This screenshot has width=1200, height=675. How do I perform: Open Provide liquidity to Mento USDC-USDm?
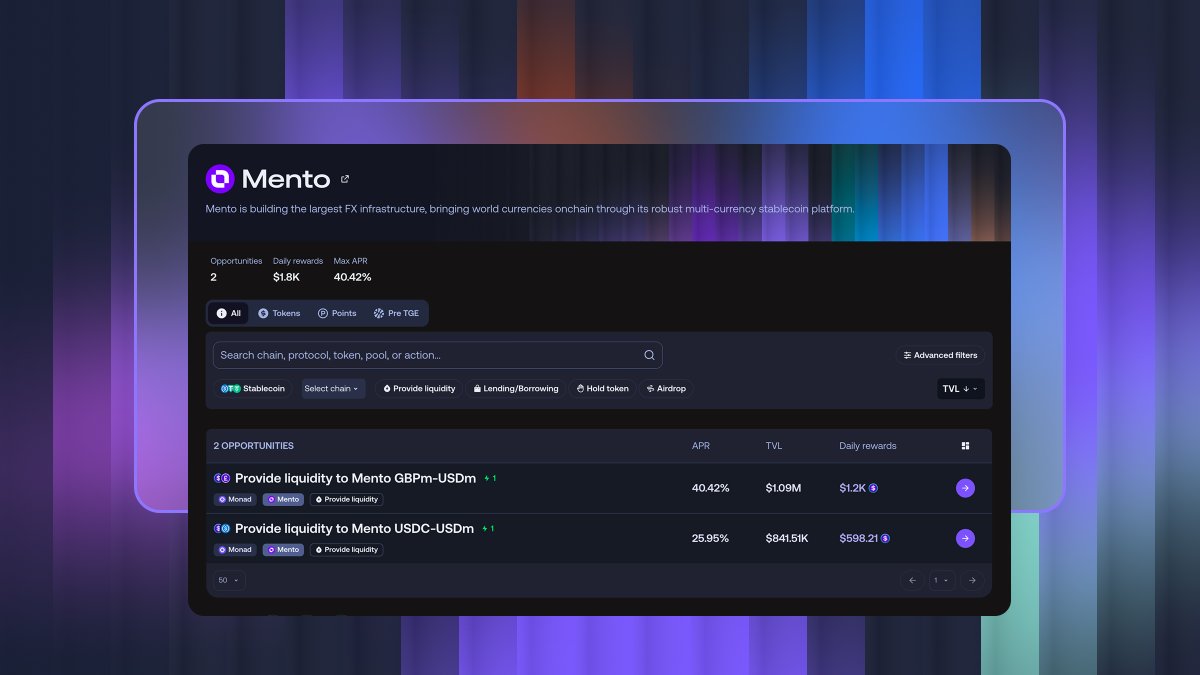tap(354, 528)
